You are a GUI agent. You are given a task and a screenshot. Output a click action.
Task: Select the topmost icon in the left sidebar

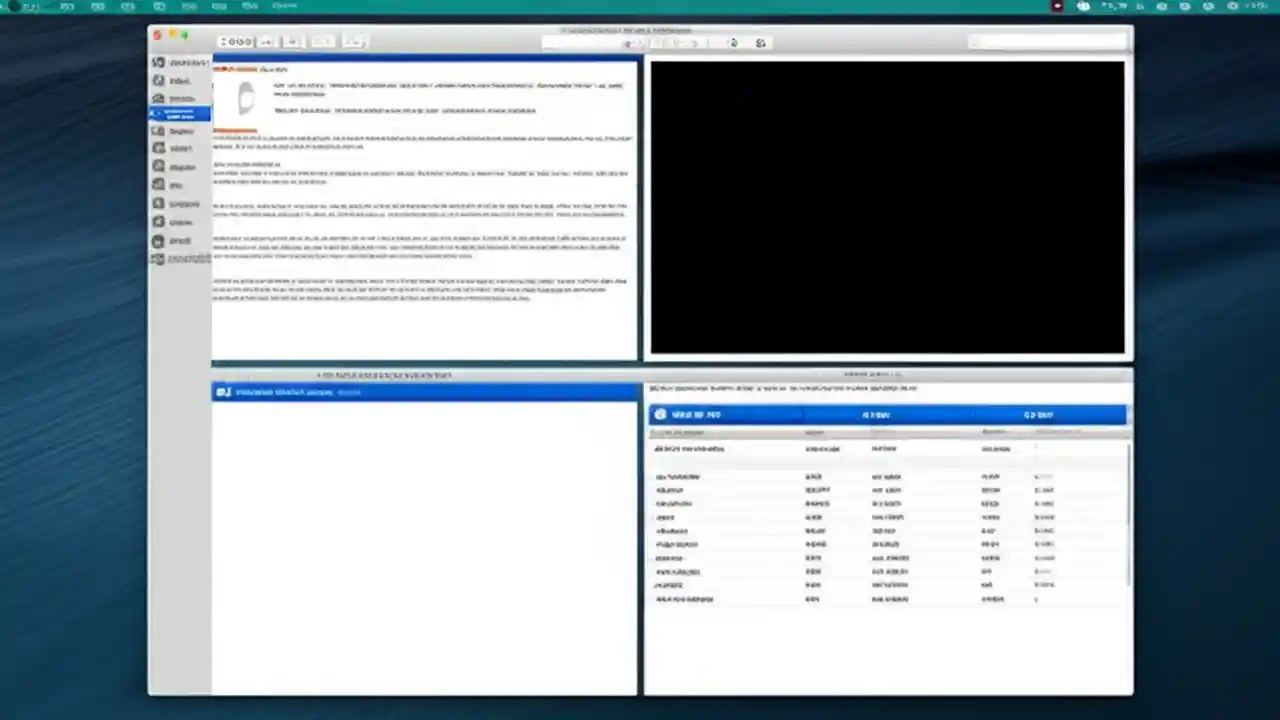click(158, 62)
